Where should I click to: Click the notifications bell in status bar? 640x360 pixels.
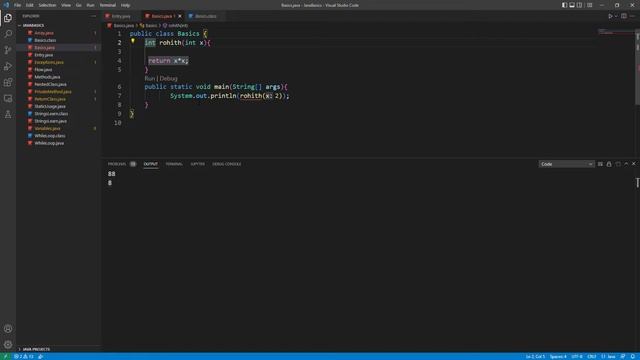(x=633, y=356)
